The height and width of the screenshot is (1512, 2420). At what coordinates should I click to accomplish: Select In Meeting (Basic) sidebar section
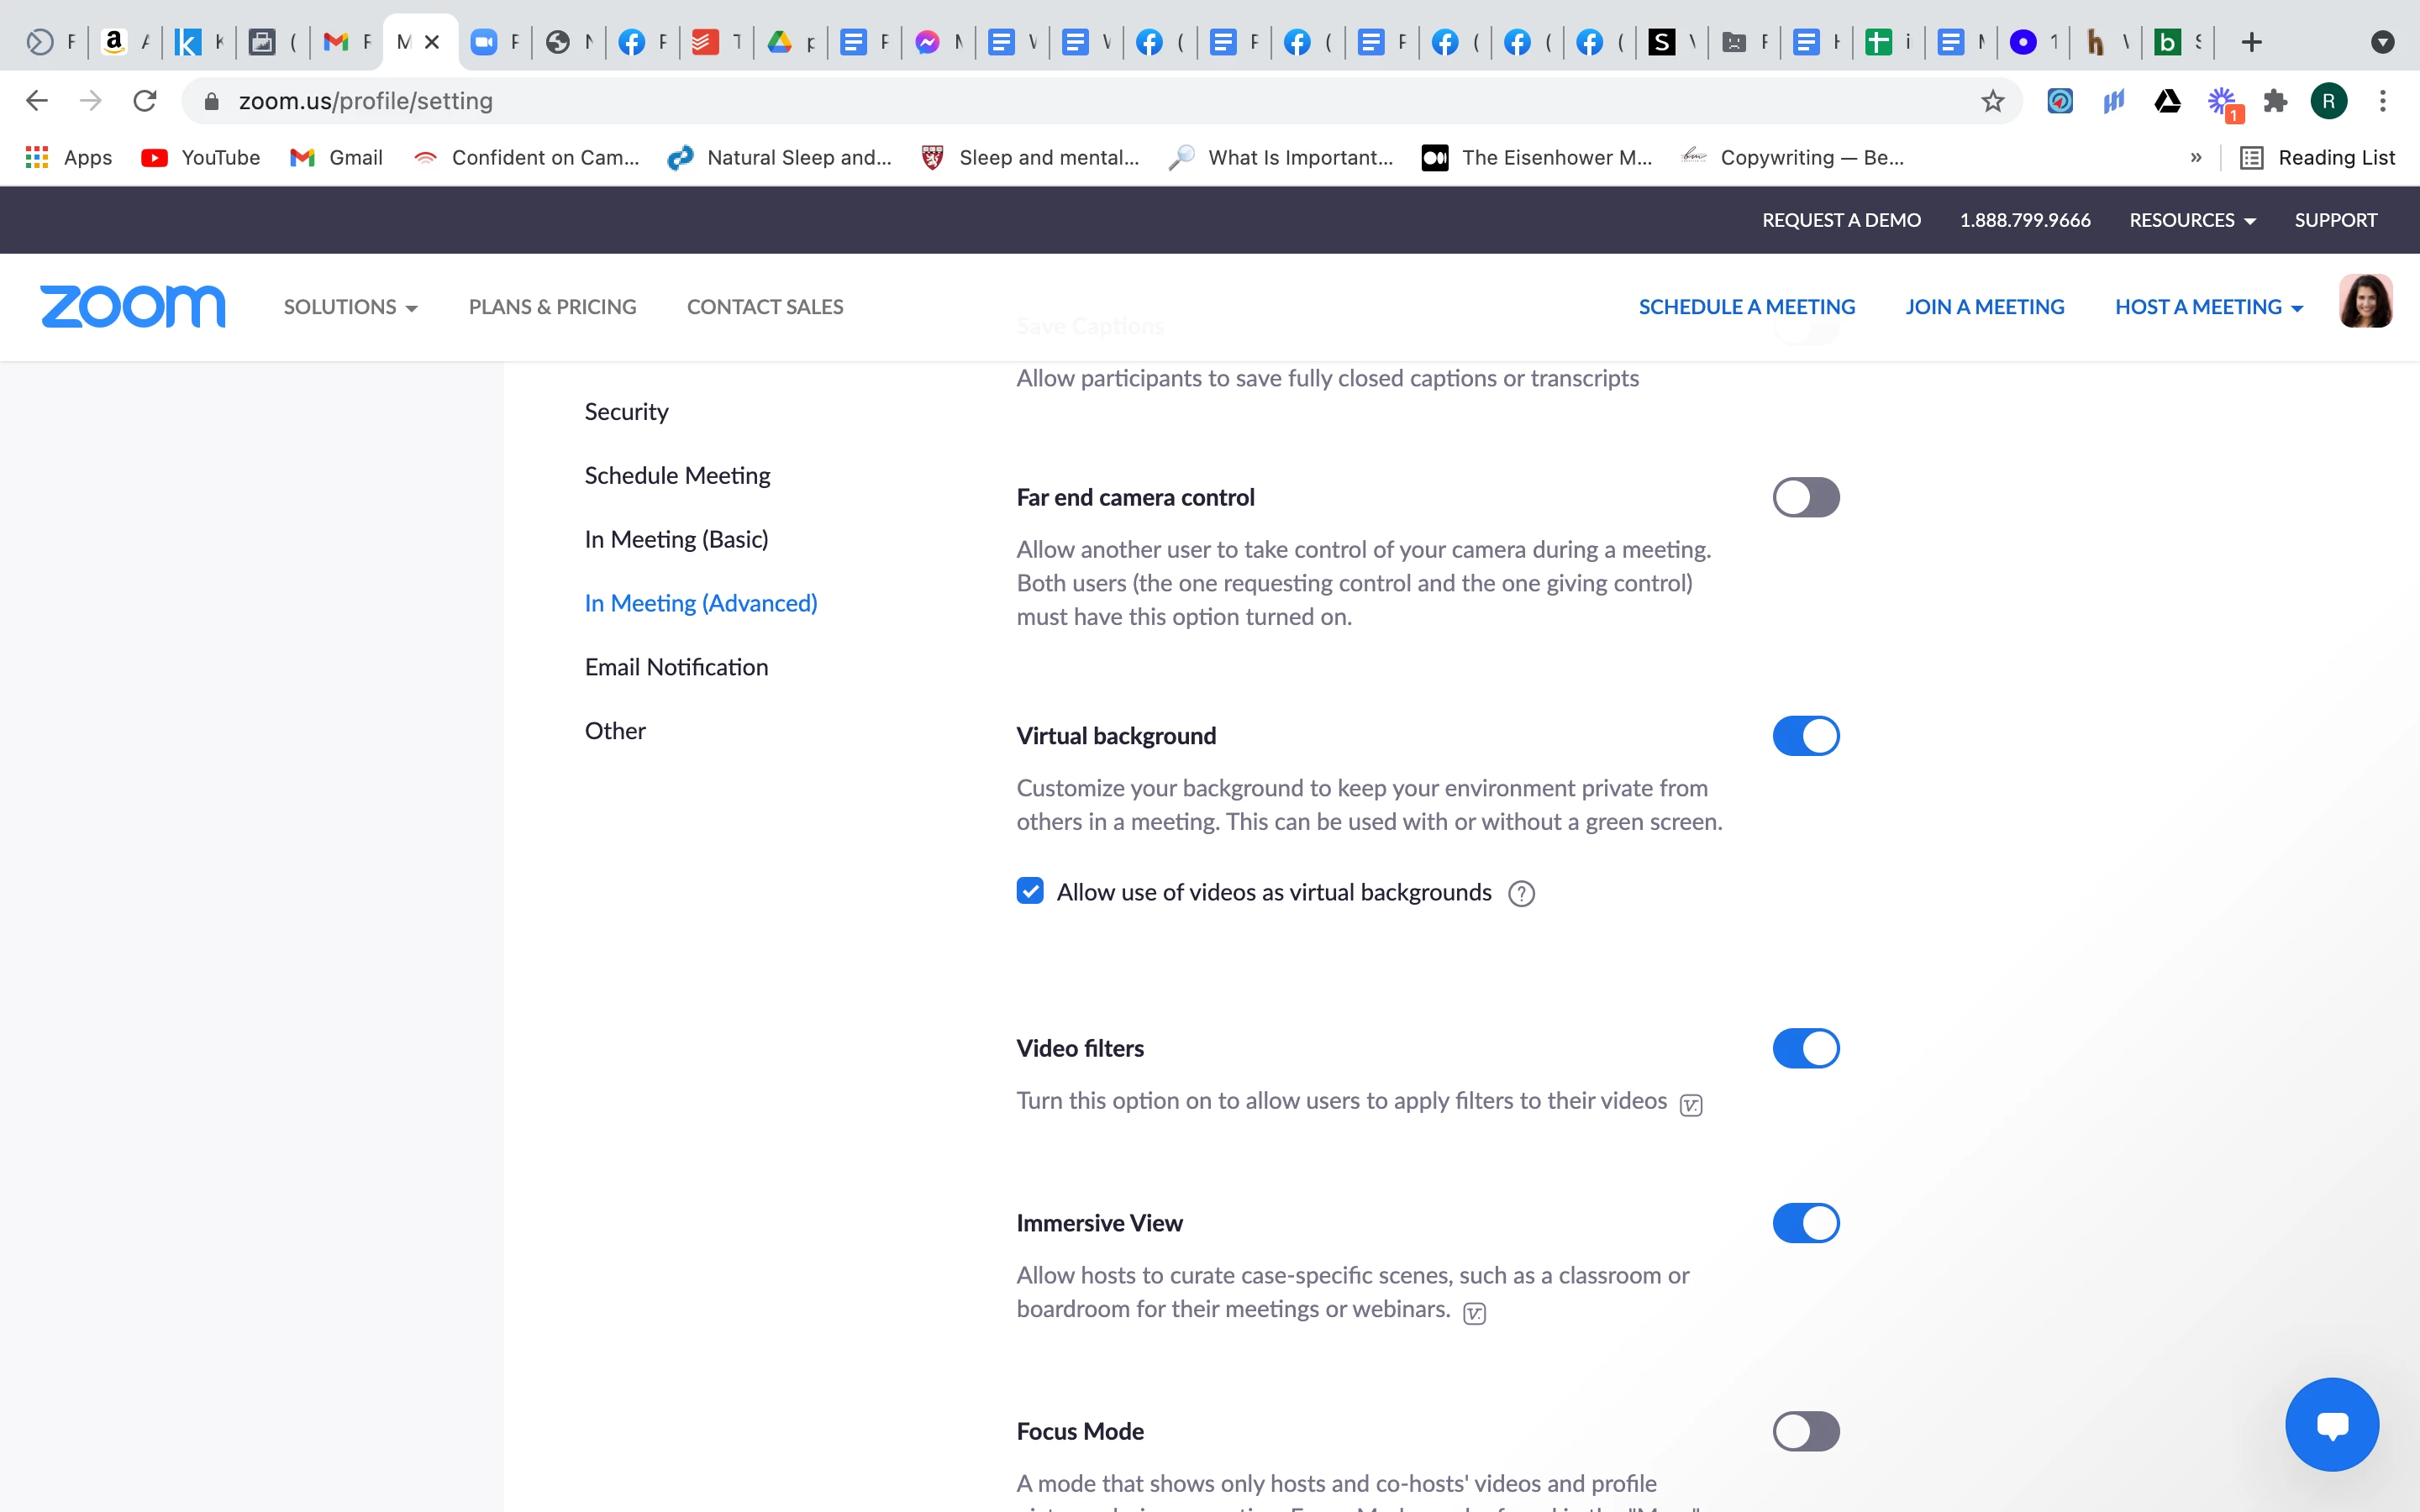(676, 539)
